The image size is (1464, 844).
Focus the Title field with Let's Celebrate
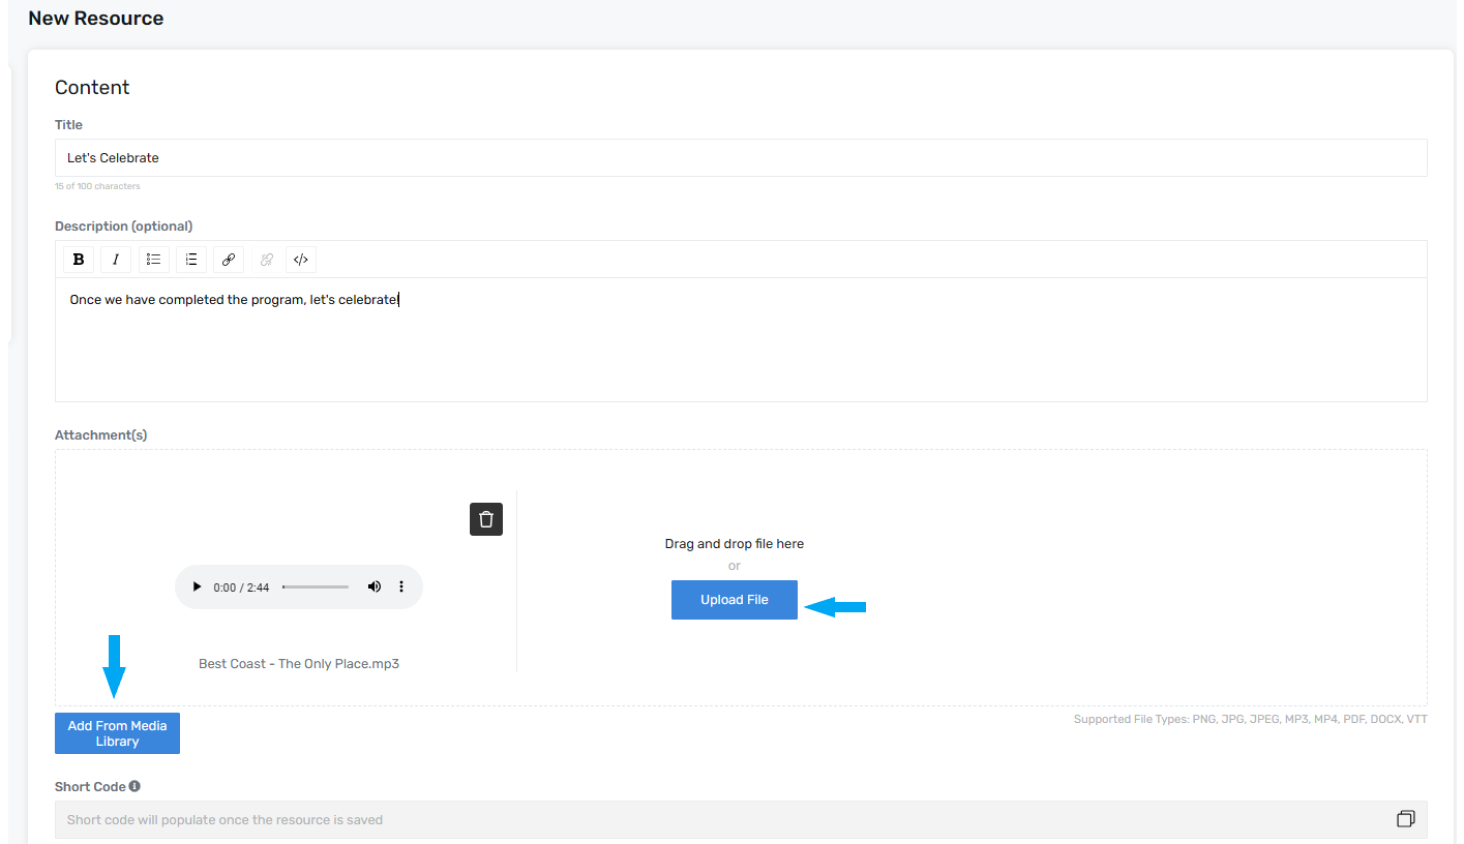pyautogui.click(x=741, y=158)
